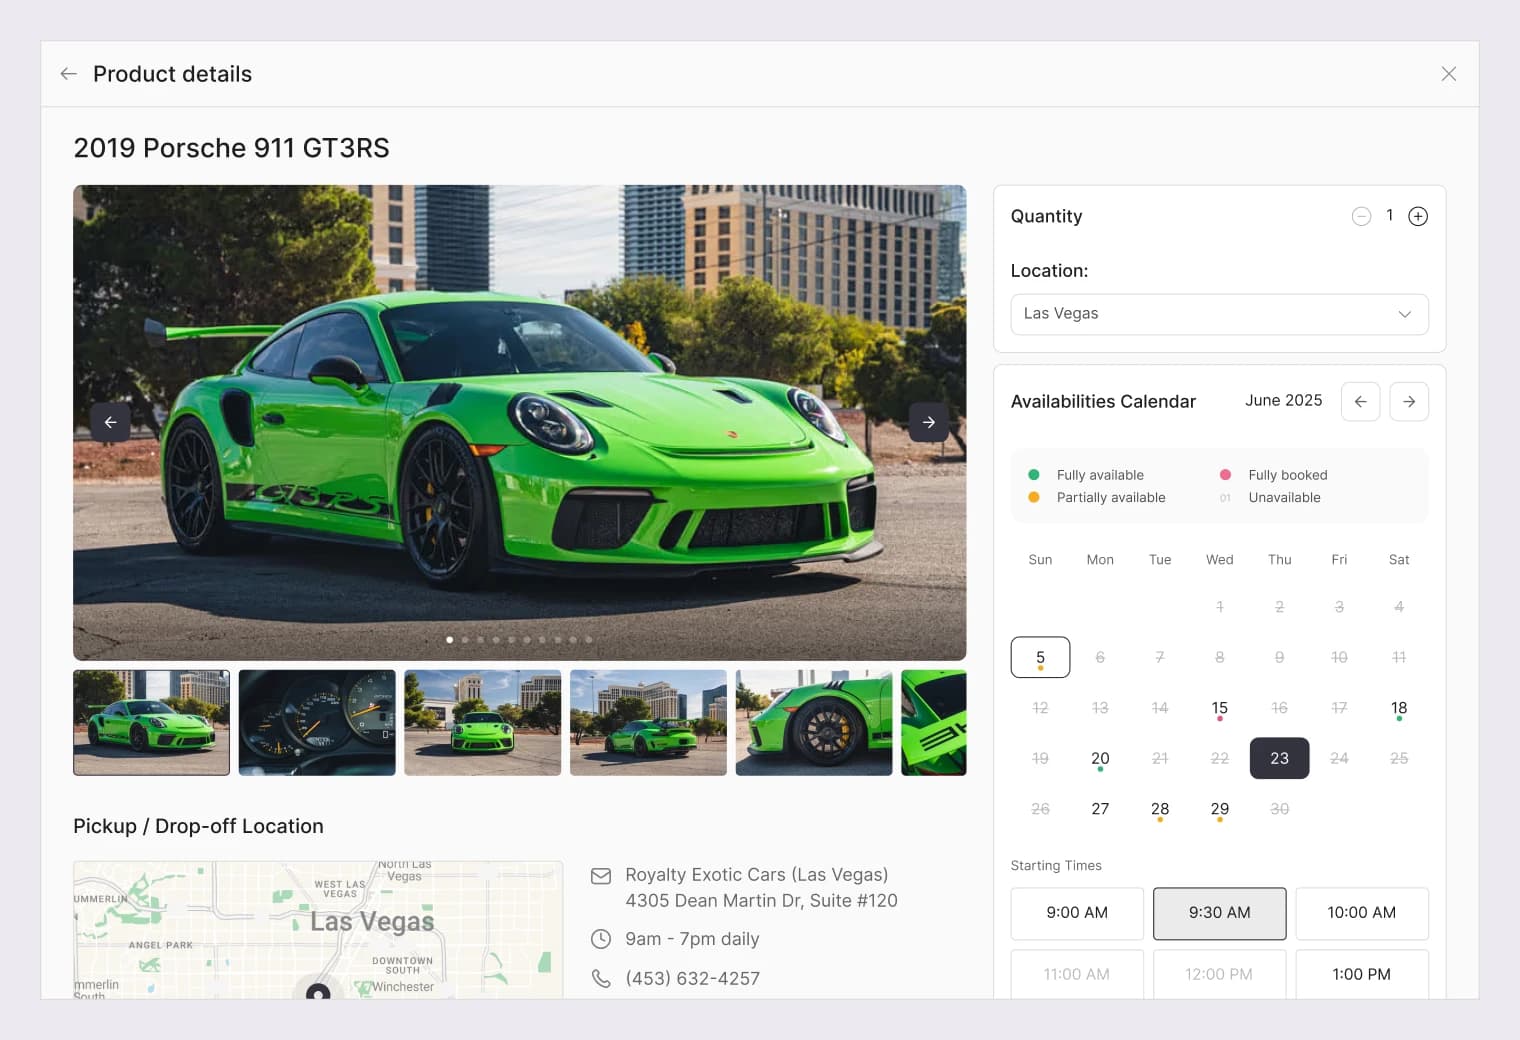Open the dashboard gauges thumbnail

[317, 723]
